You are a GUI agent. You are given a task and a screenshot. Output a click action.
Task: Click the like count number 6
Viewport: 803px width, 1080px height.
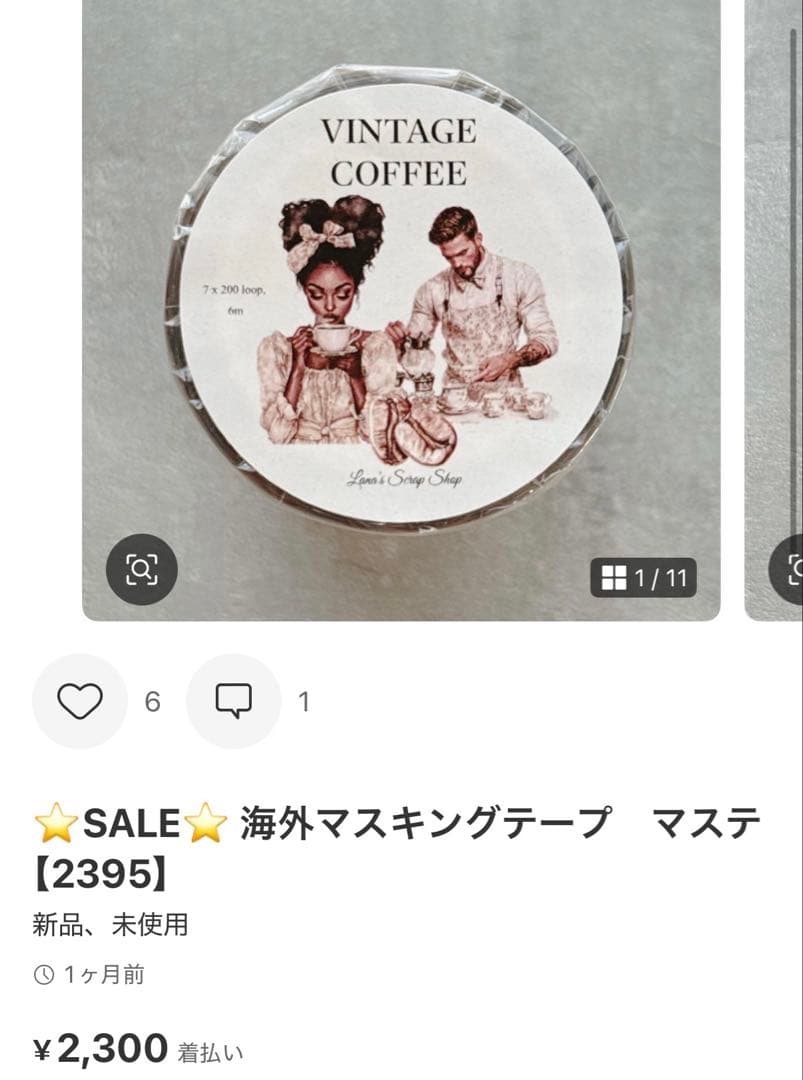(152, 702)
